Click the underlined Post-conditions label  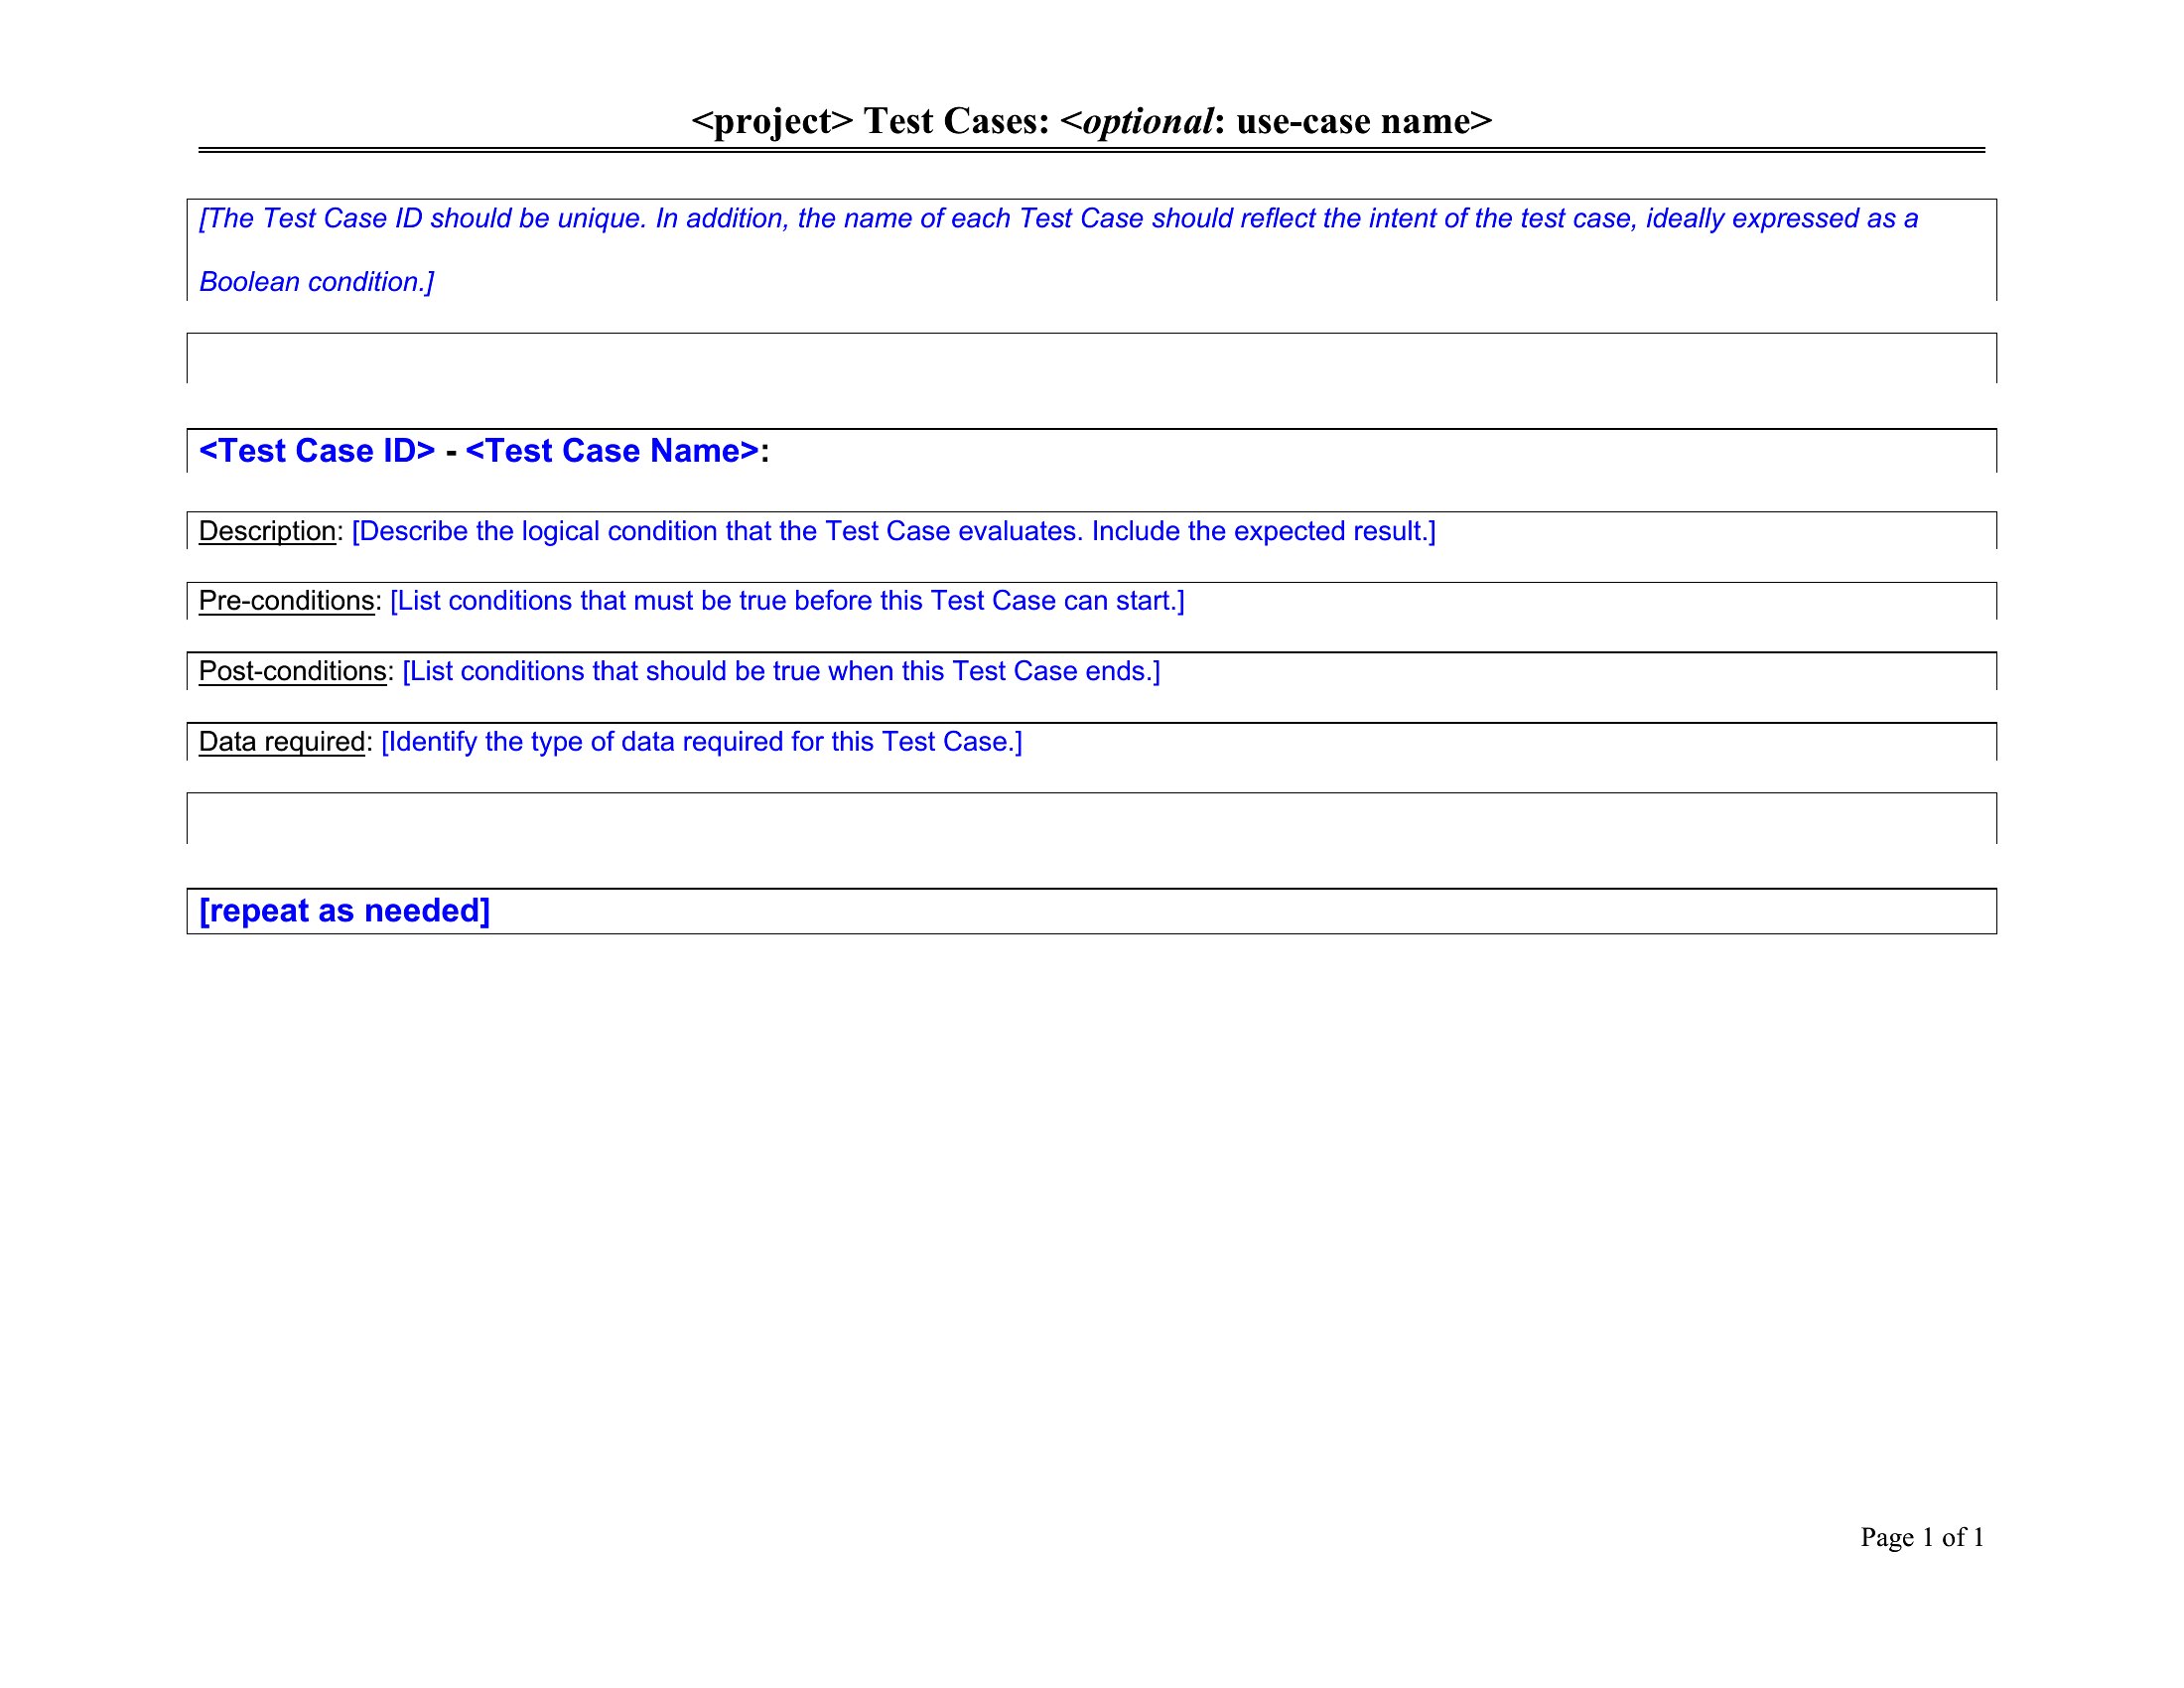point(292,671)
